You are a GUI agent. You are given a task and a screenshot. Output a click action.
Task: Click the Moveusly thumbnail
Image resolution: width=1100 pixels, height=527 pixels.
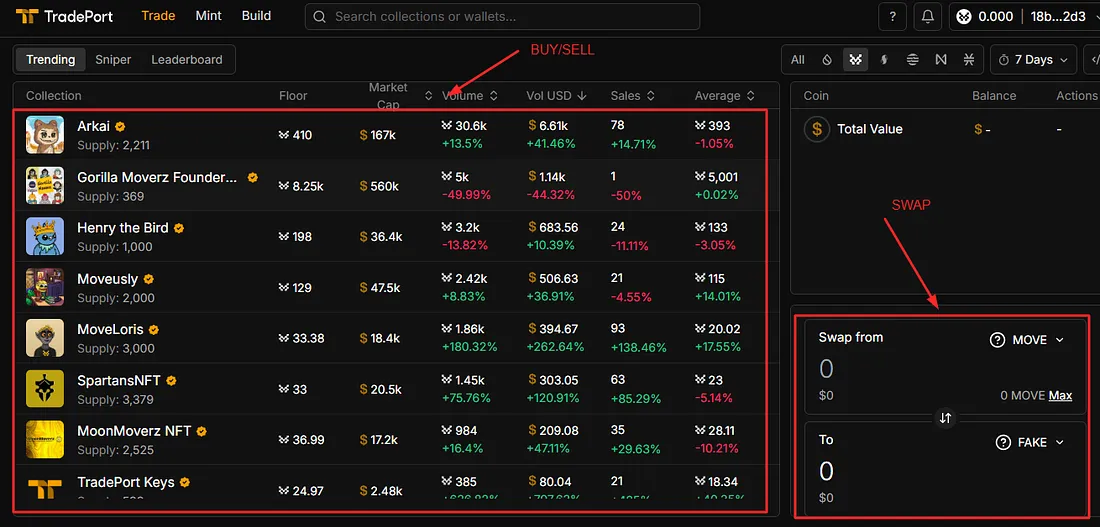click(x=45, y=287)
